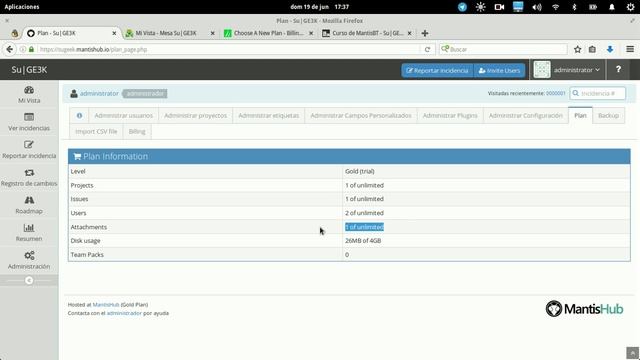This screenshot has height=360, width=640.
Task: Click administrador contact link in footer
Action: (x=124, y=313)
